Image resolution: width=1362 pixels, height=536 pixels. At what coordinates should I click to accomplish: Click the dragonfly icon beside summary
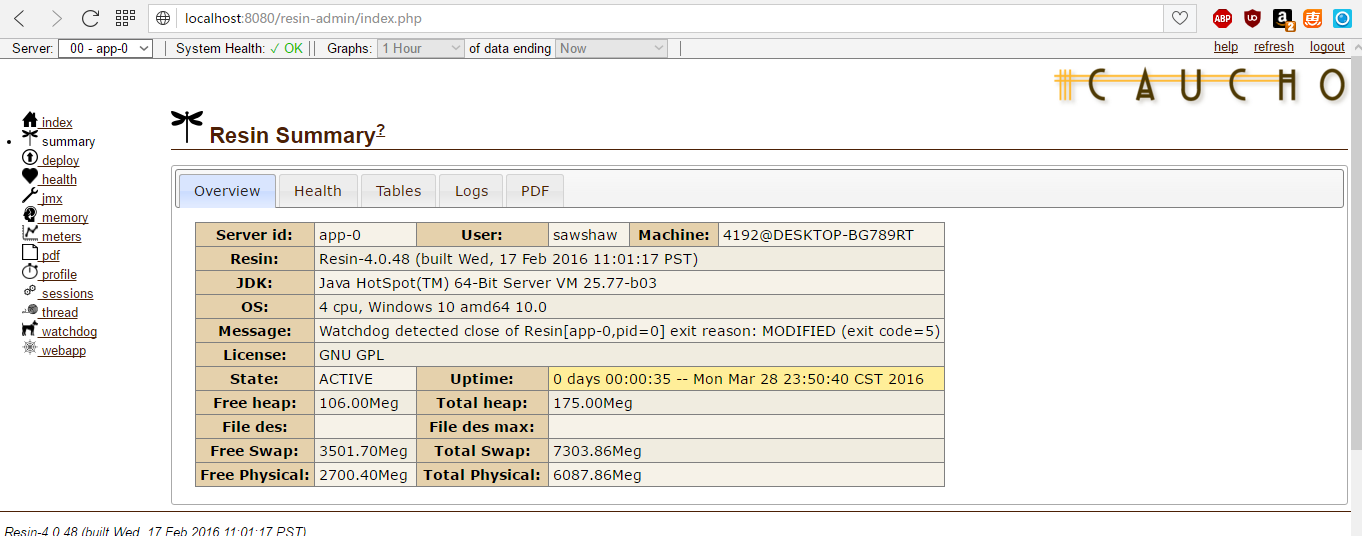click(30, 139)
